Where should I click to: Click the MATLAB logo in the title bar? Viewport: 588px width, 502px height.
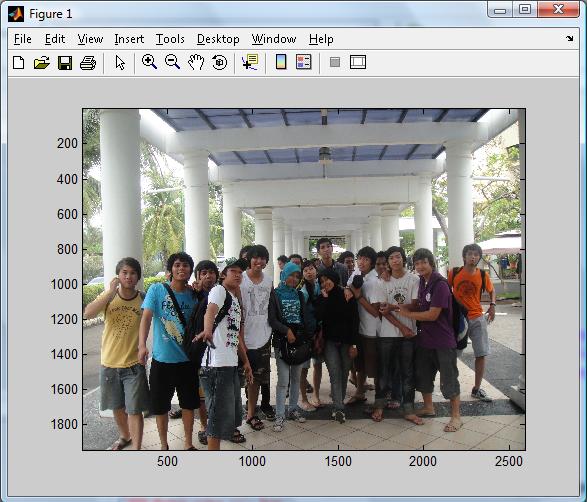(x=16, y=14)
